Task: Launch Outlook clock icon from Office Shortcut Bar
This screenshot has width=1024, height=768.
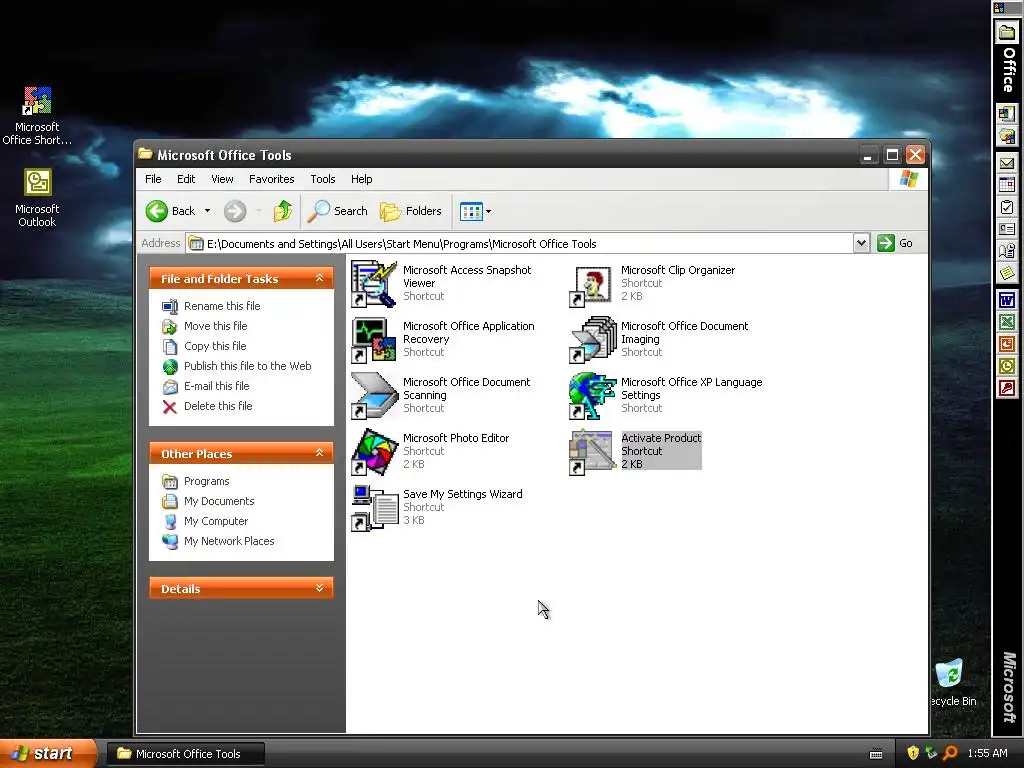Action: click(x=1006, y=366)
